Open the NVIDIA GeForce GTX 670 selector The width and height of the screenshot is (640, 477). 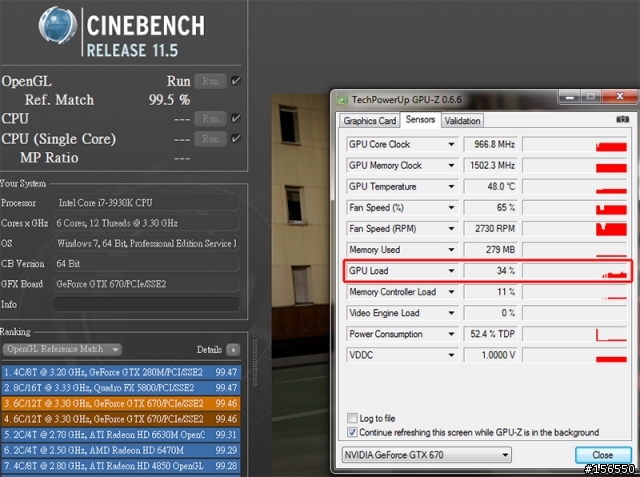(x=427, y=455)
